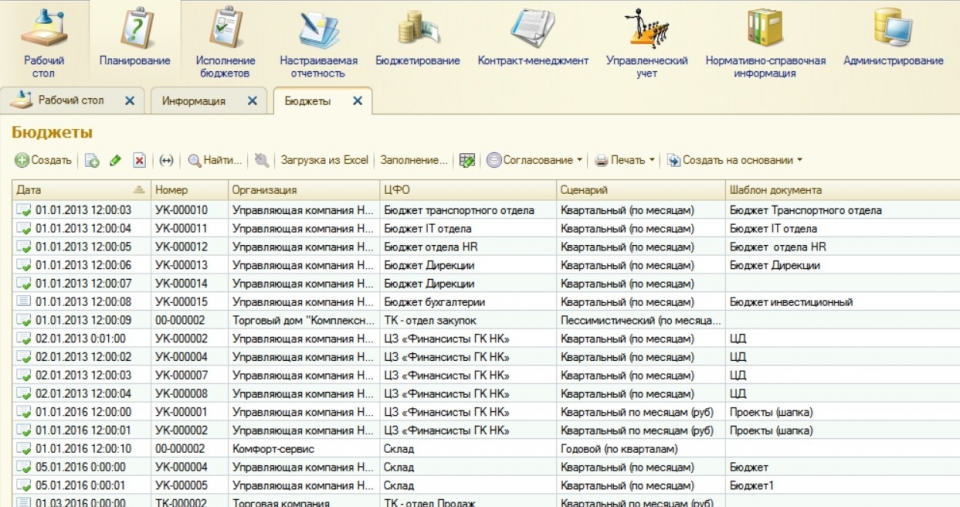Open the Печать dropdown menu

625,160
